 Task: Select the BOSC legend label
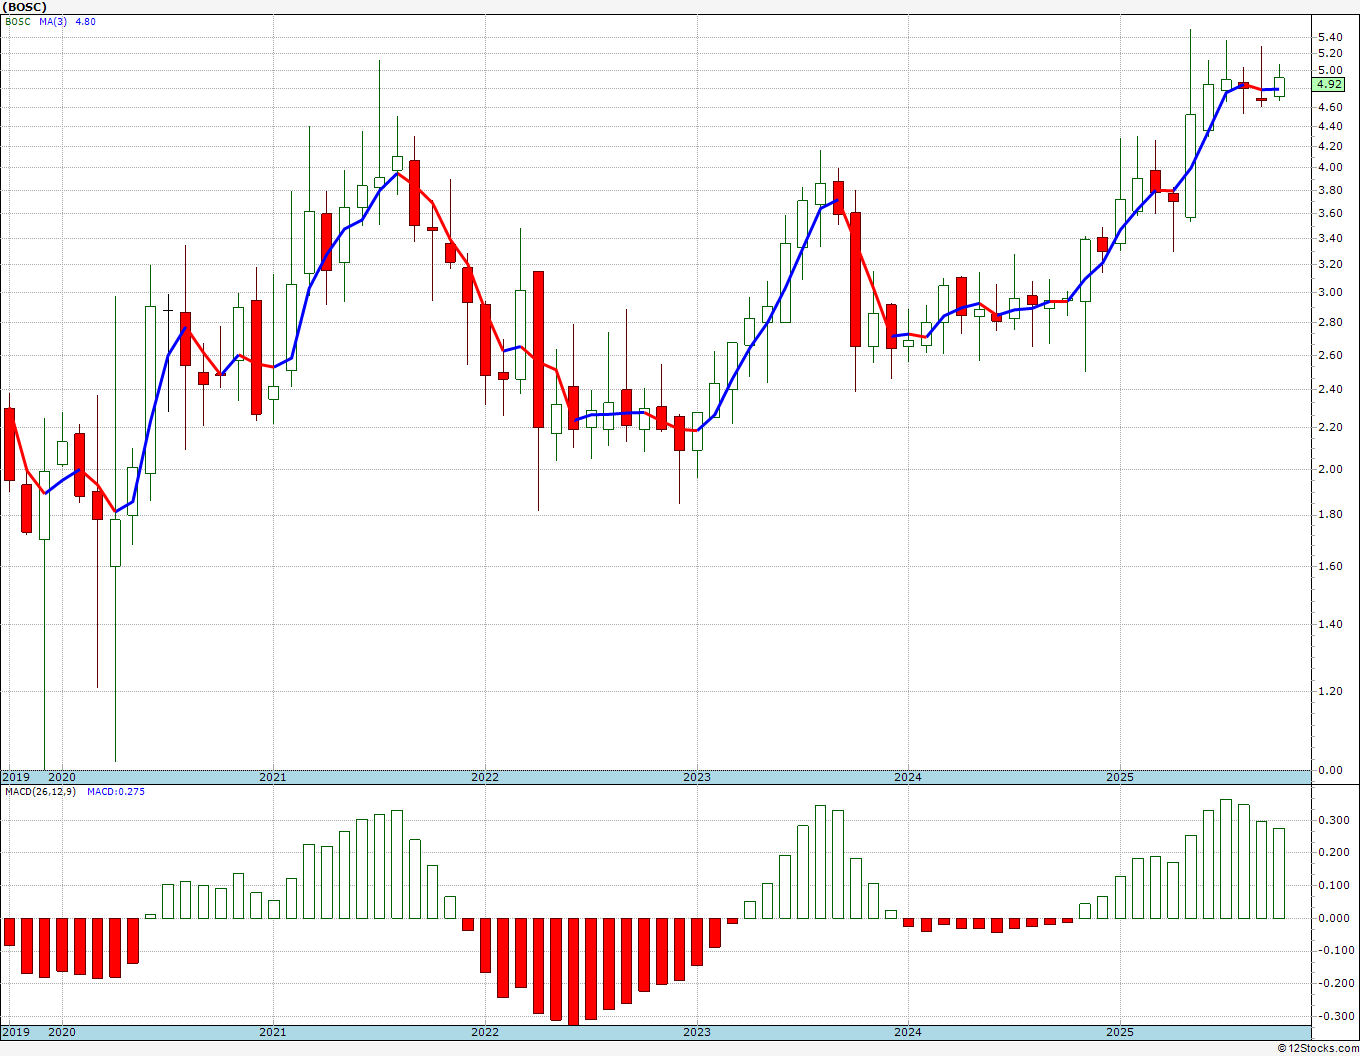pos(18,21)
